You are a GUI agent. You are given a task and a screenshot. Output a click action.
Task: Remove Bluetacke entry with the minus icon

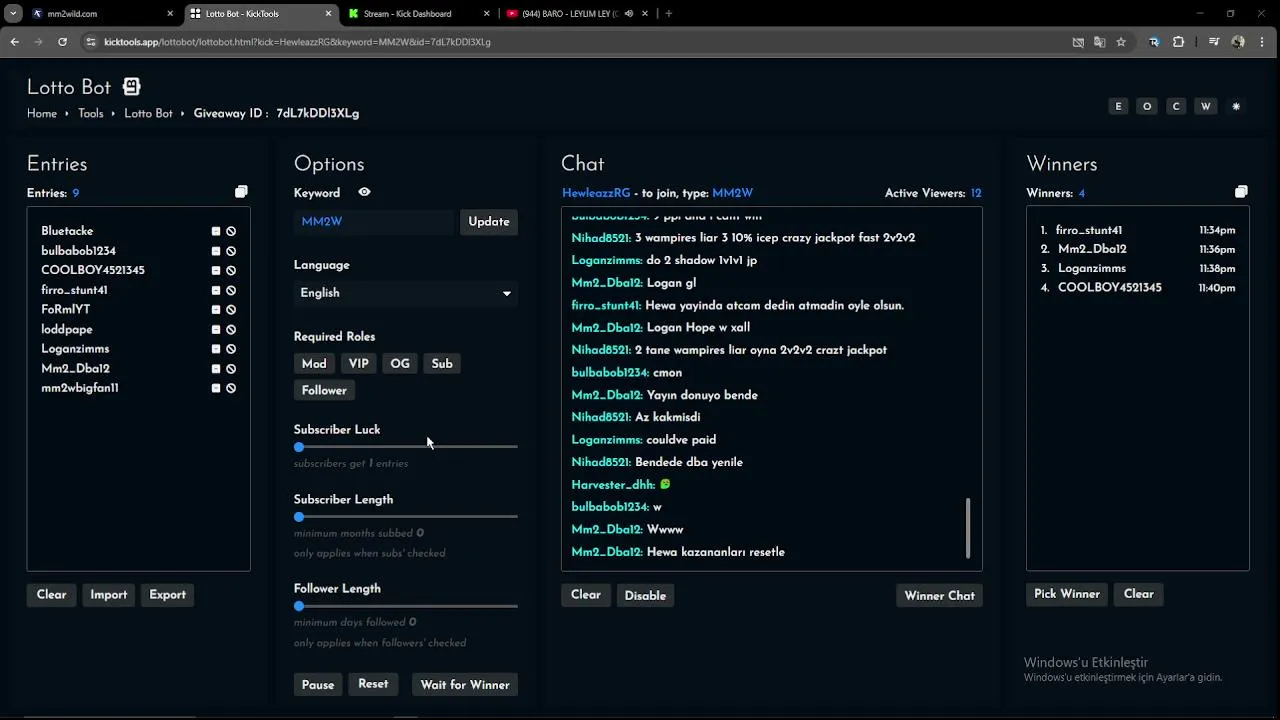point(216,231)
